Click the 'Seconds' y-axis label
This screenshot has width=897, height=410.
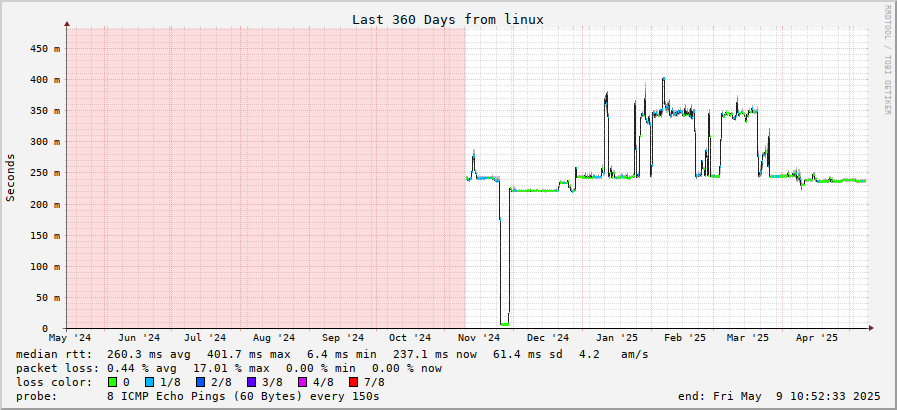(10, 177)
